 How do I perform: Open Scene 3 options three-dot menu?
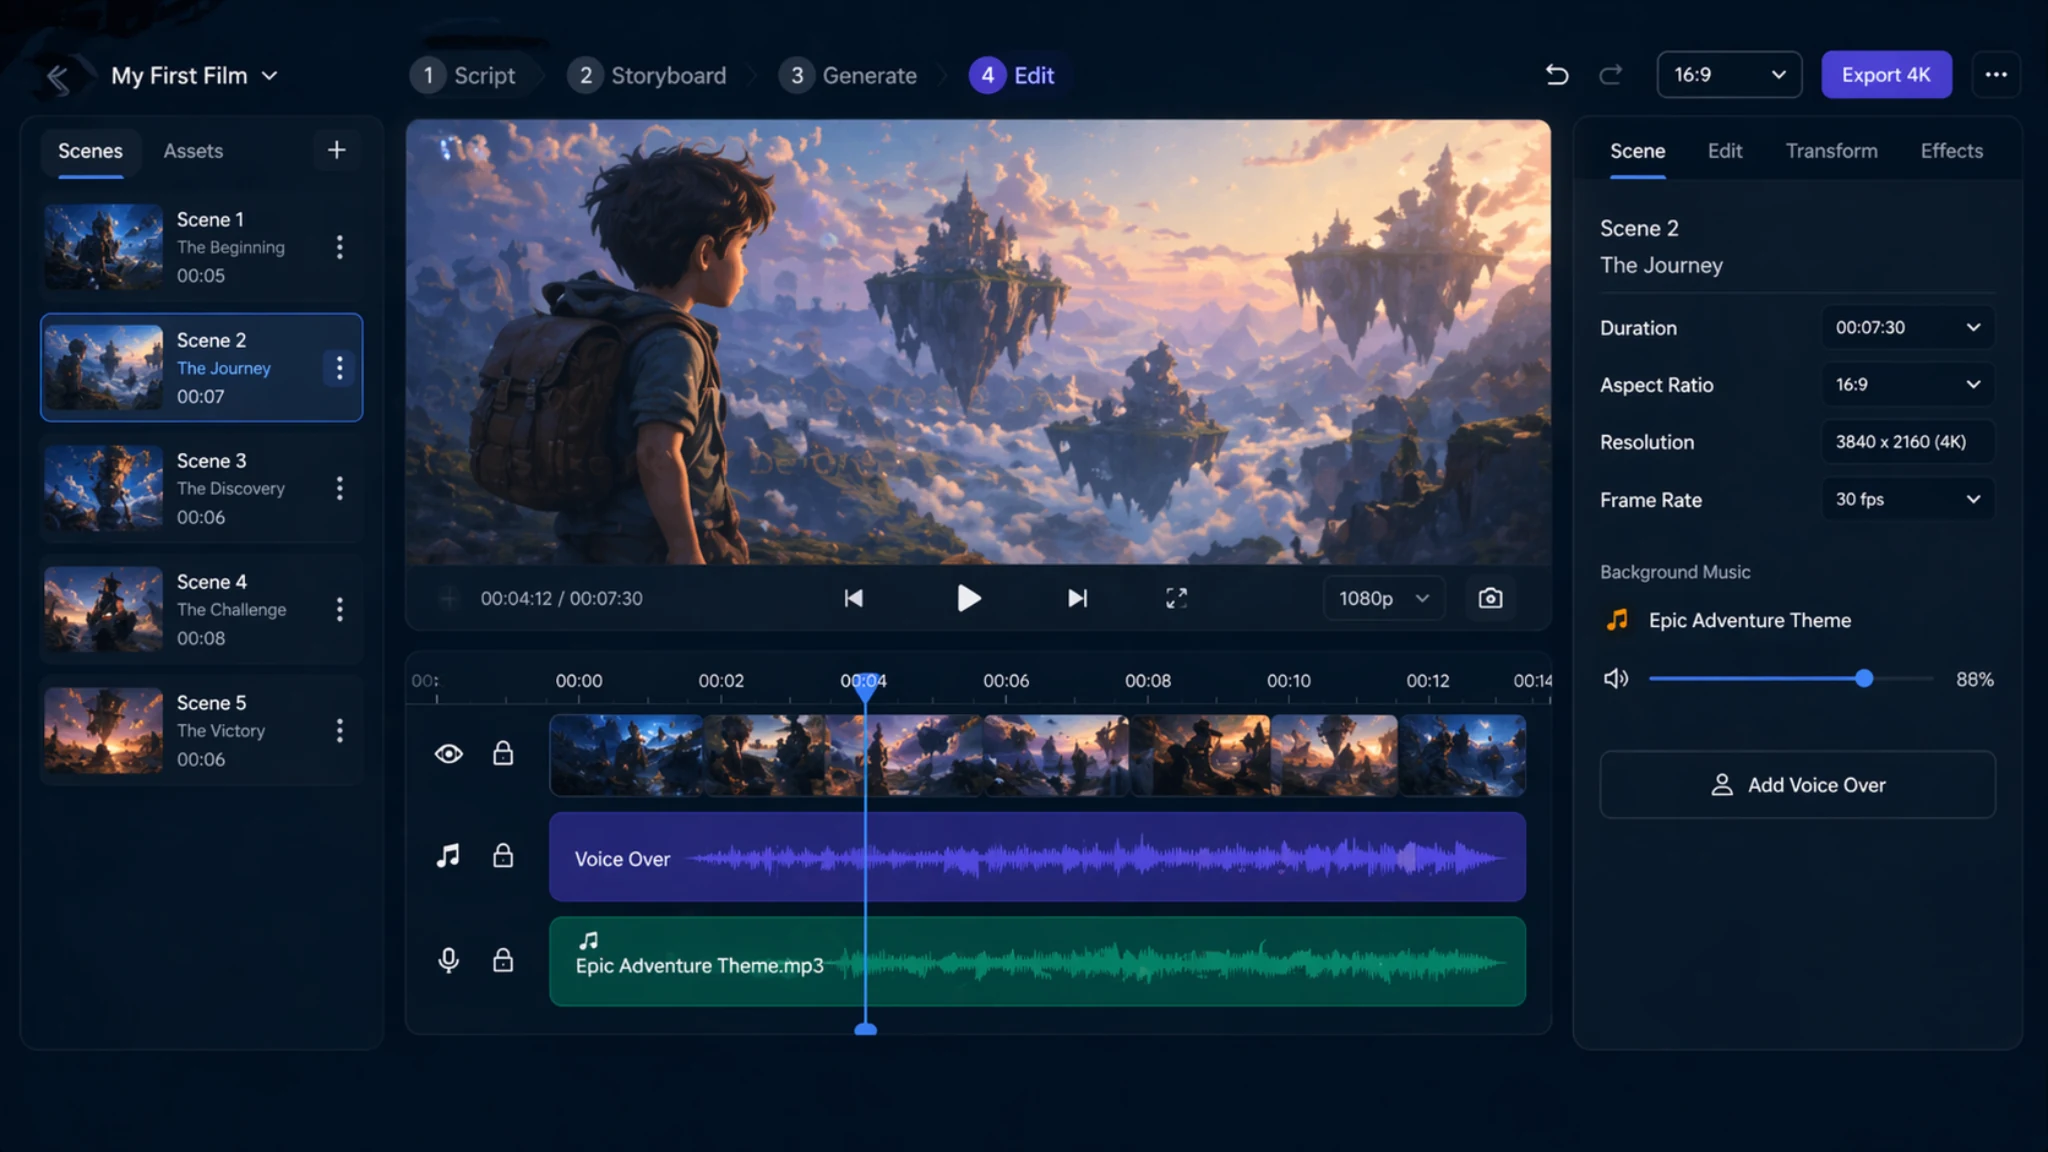click(340, 488)
